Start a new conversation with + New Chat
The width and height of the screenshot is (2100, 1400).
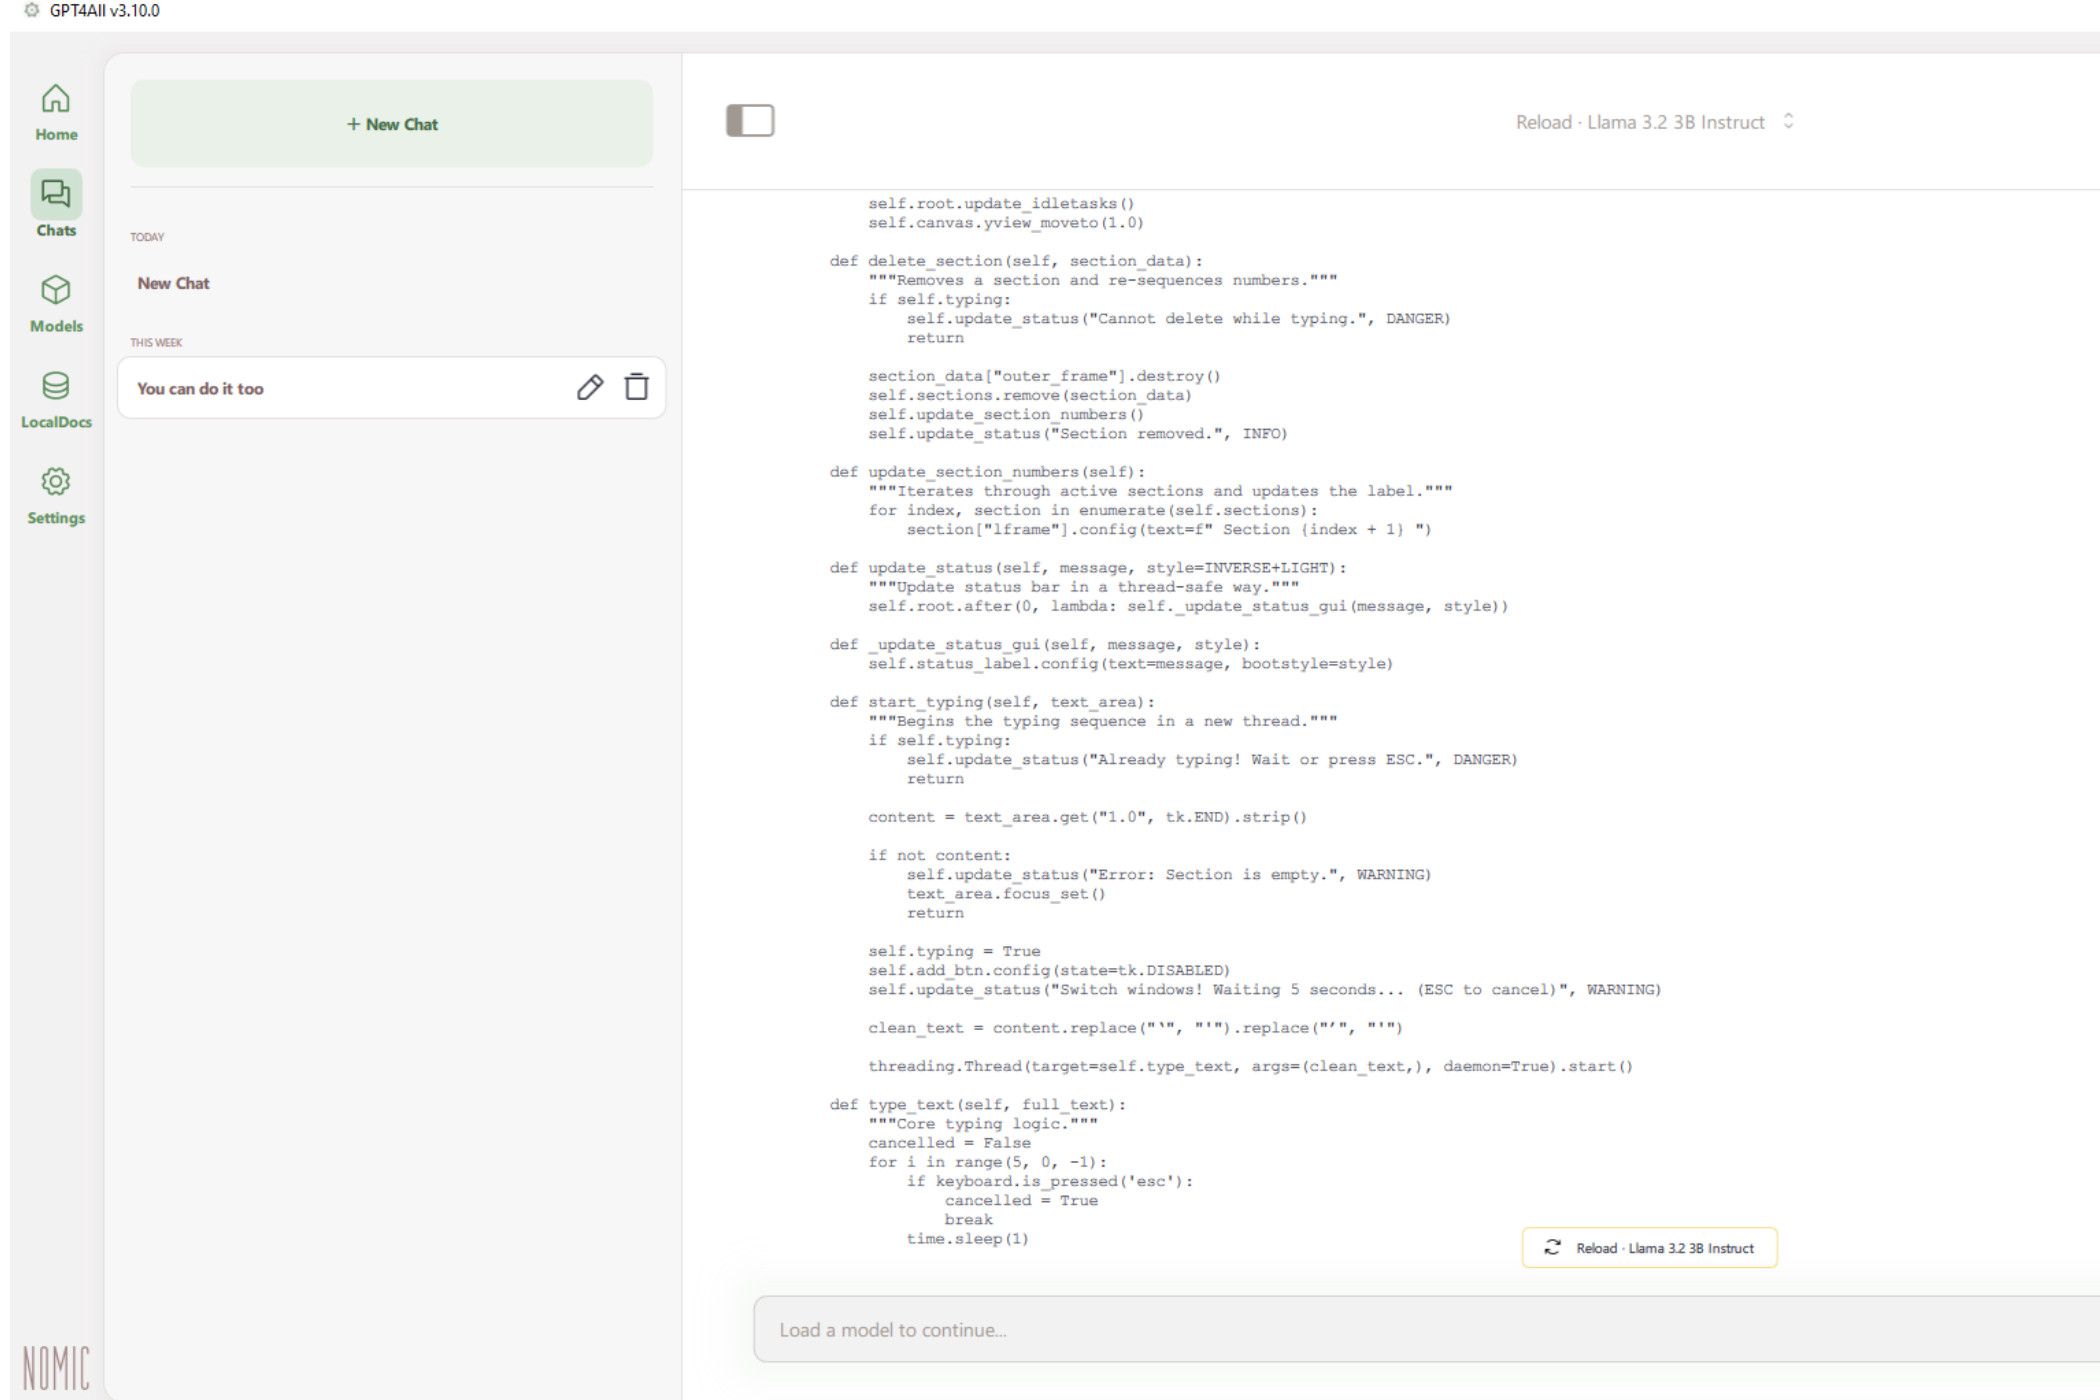[392, 124]
